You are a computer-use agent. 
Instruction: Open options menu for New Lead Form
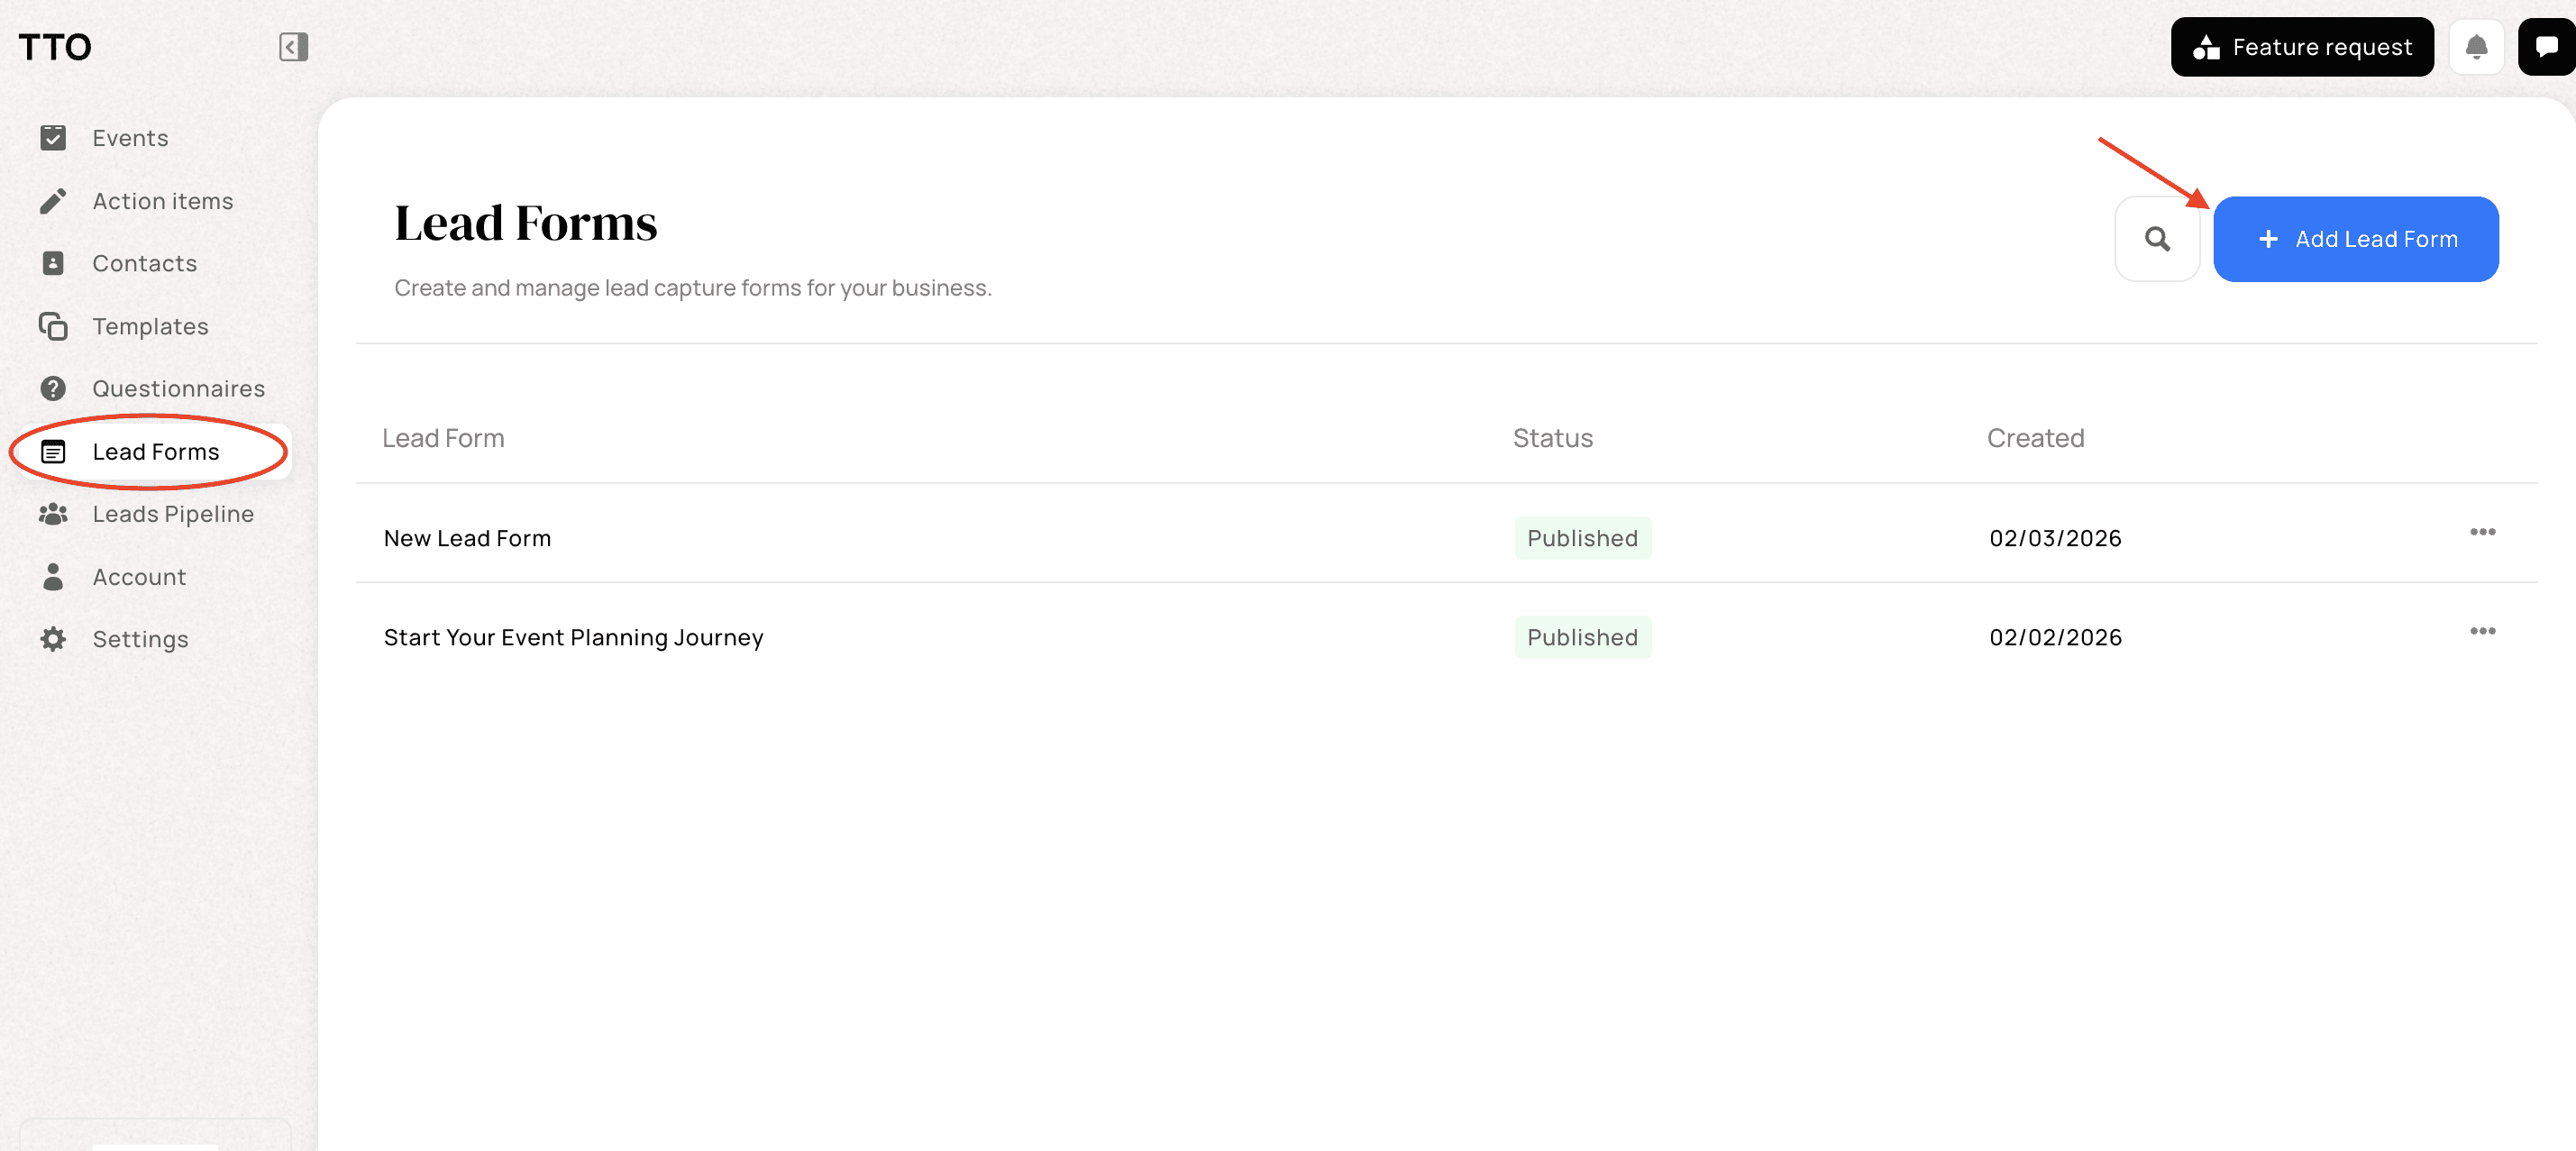click(2482, 532)
